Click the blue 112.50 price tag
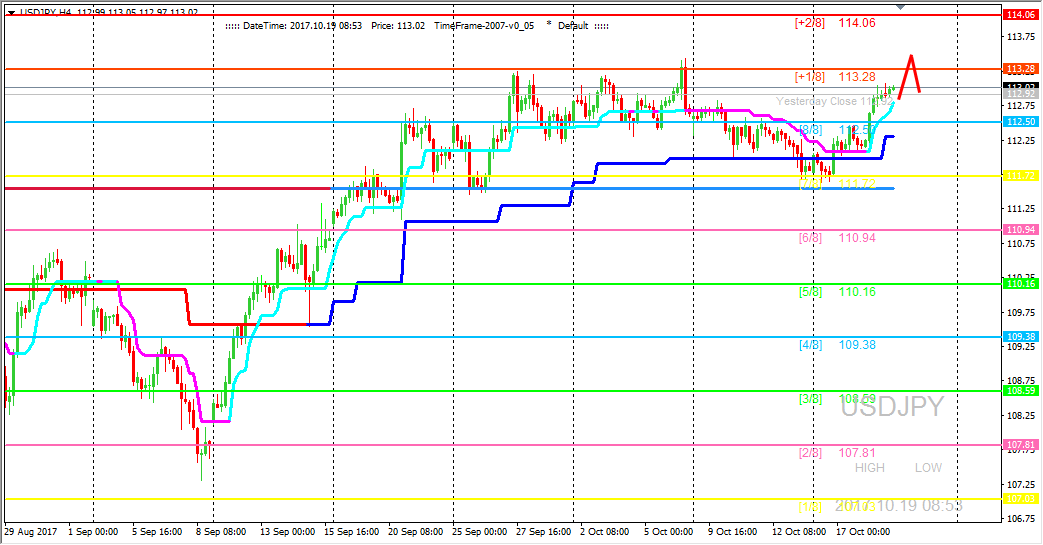 click(x=1020, y=122)
